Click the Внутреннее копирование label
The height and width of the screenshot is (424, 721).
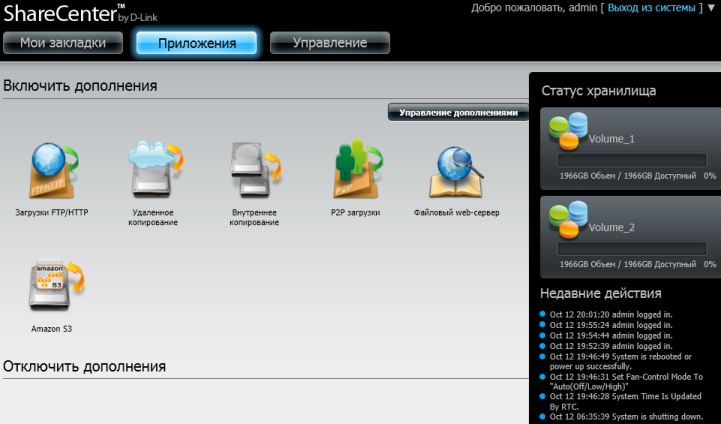254,217
